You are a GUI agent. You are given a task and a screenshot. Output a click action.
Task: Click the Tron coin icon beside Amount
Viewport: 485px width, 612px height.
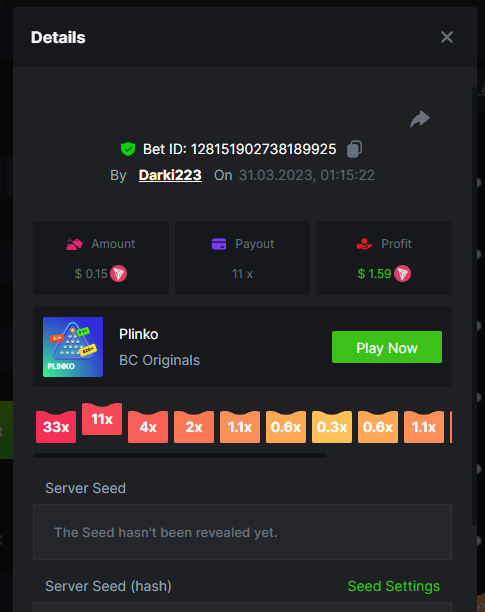(x=118, y=274)
